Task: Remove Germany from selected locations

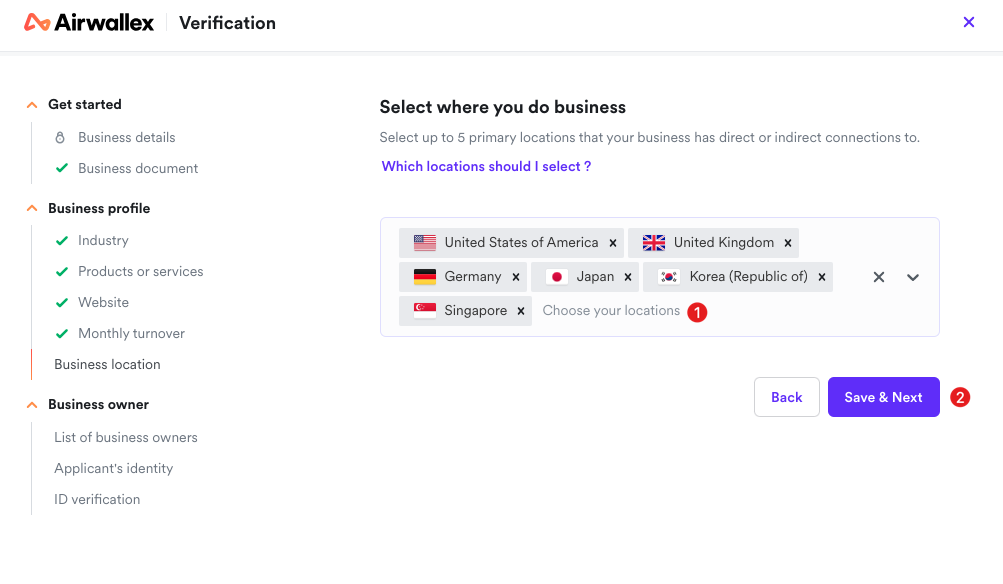Action: 516,277
